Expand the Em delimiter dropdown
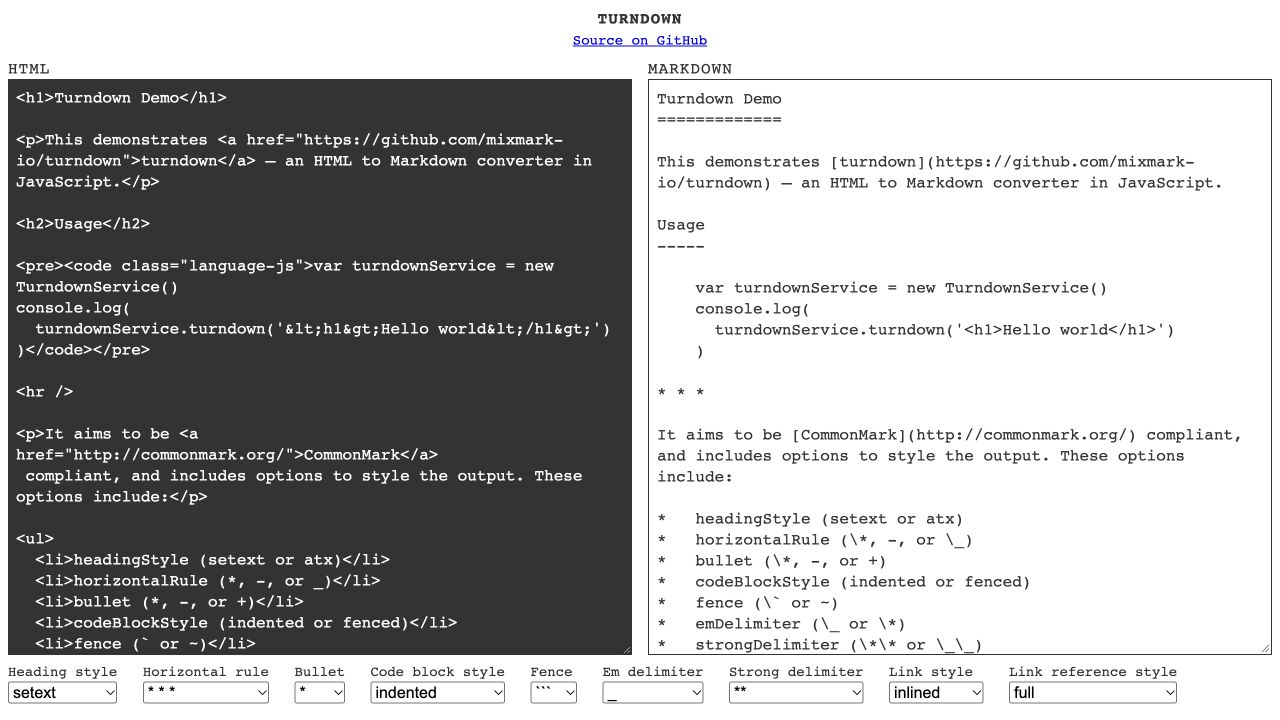The image size is (1280, 720). pyautogui.click(x=653, y=692)
